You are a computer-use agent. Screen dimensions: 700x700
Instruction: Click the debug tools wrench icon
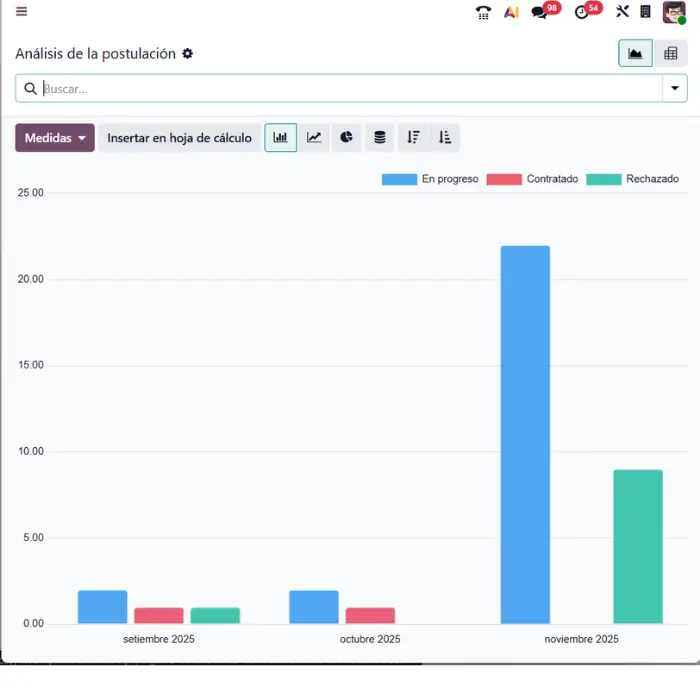point(622,12)
